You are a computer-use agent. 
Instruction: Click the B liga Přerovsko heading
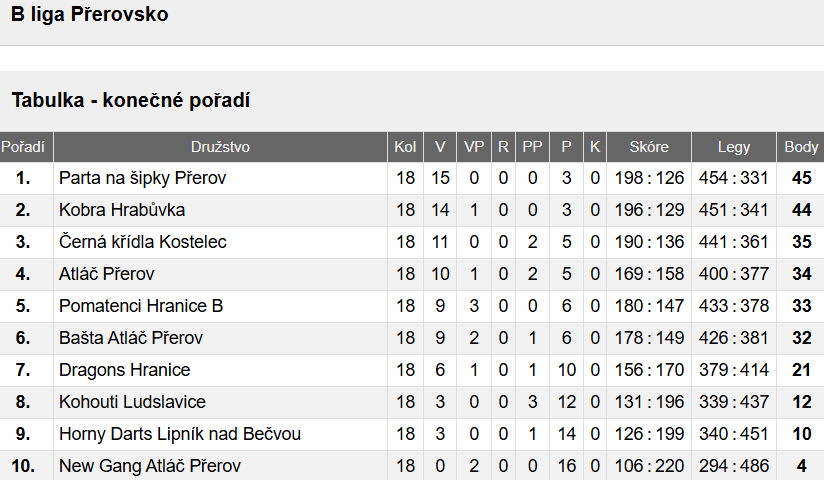point(89,14)
